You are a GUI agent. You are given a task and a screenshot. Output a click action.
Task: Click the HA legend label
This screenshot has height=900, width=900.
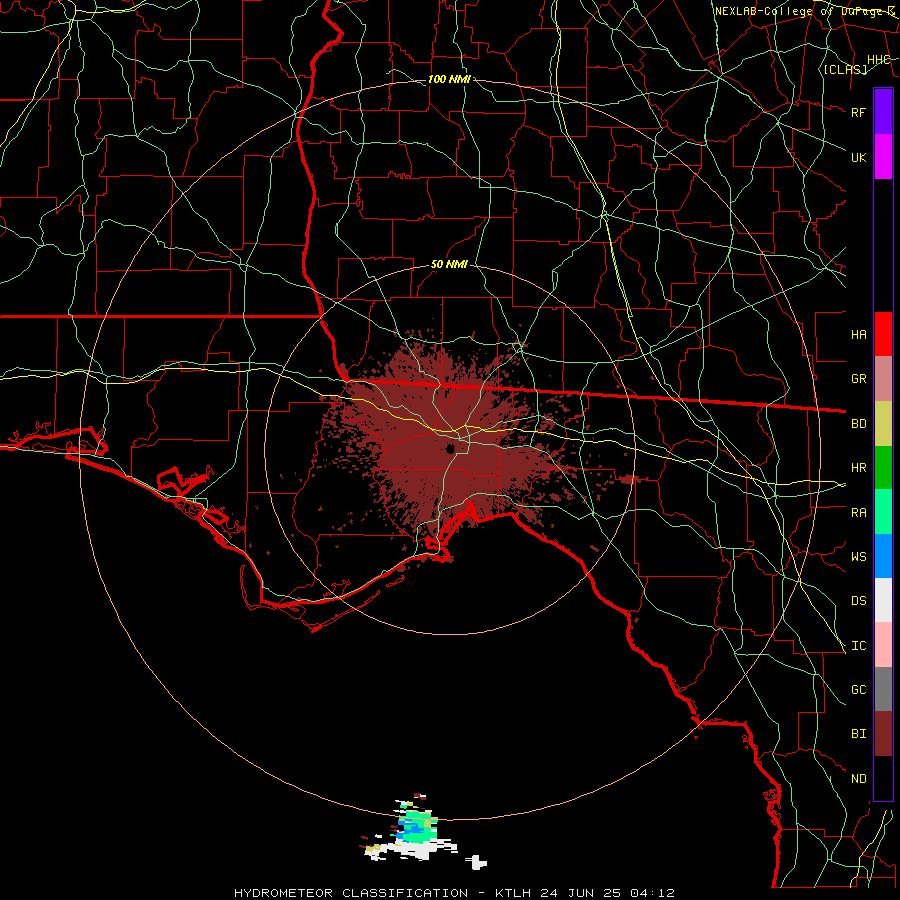click(858, 335)
